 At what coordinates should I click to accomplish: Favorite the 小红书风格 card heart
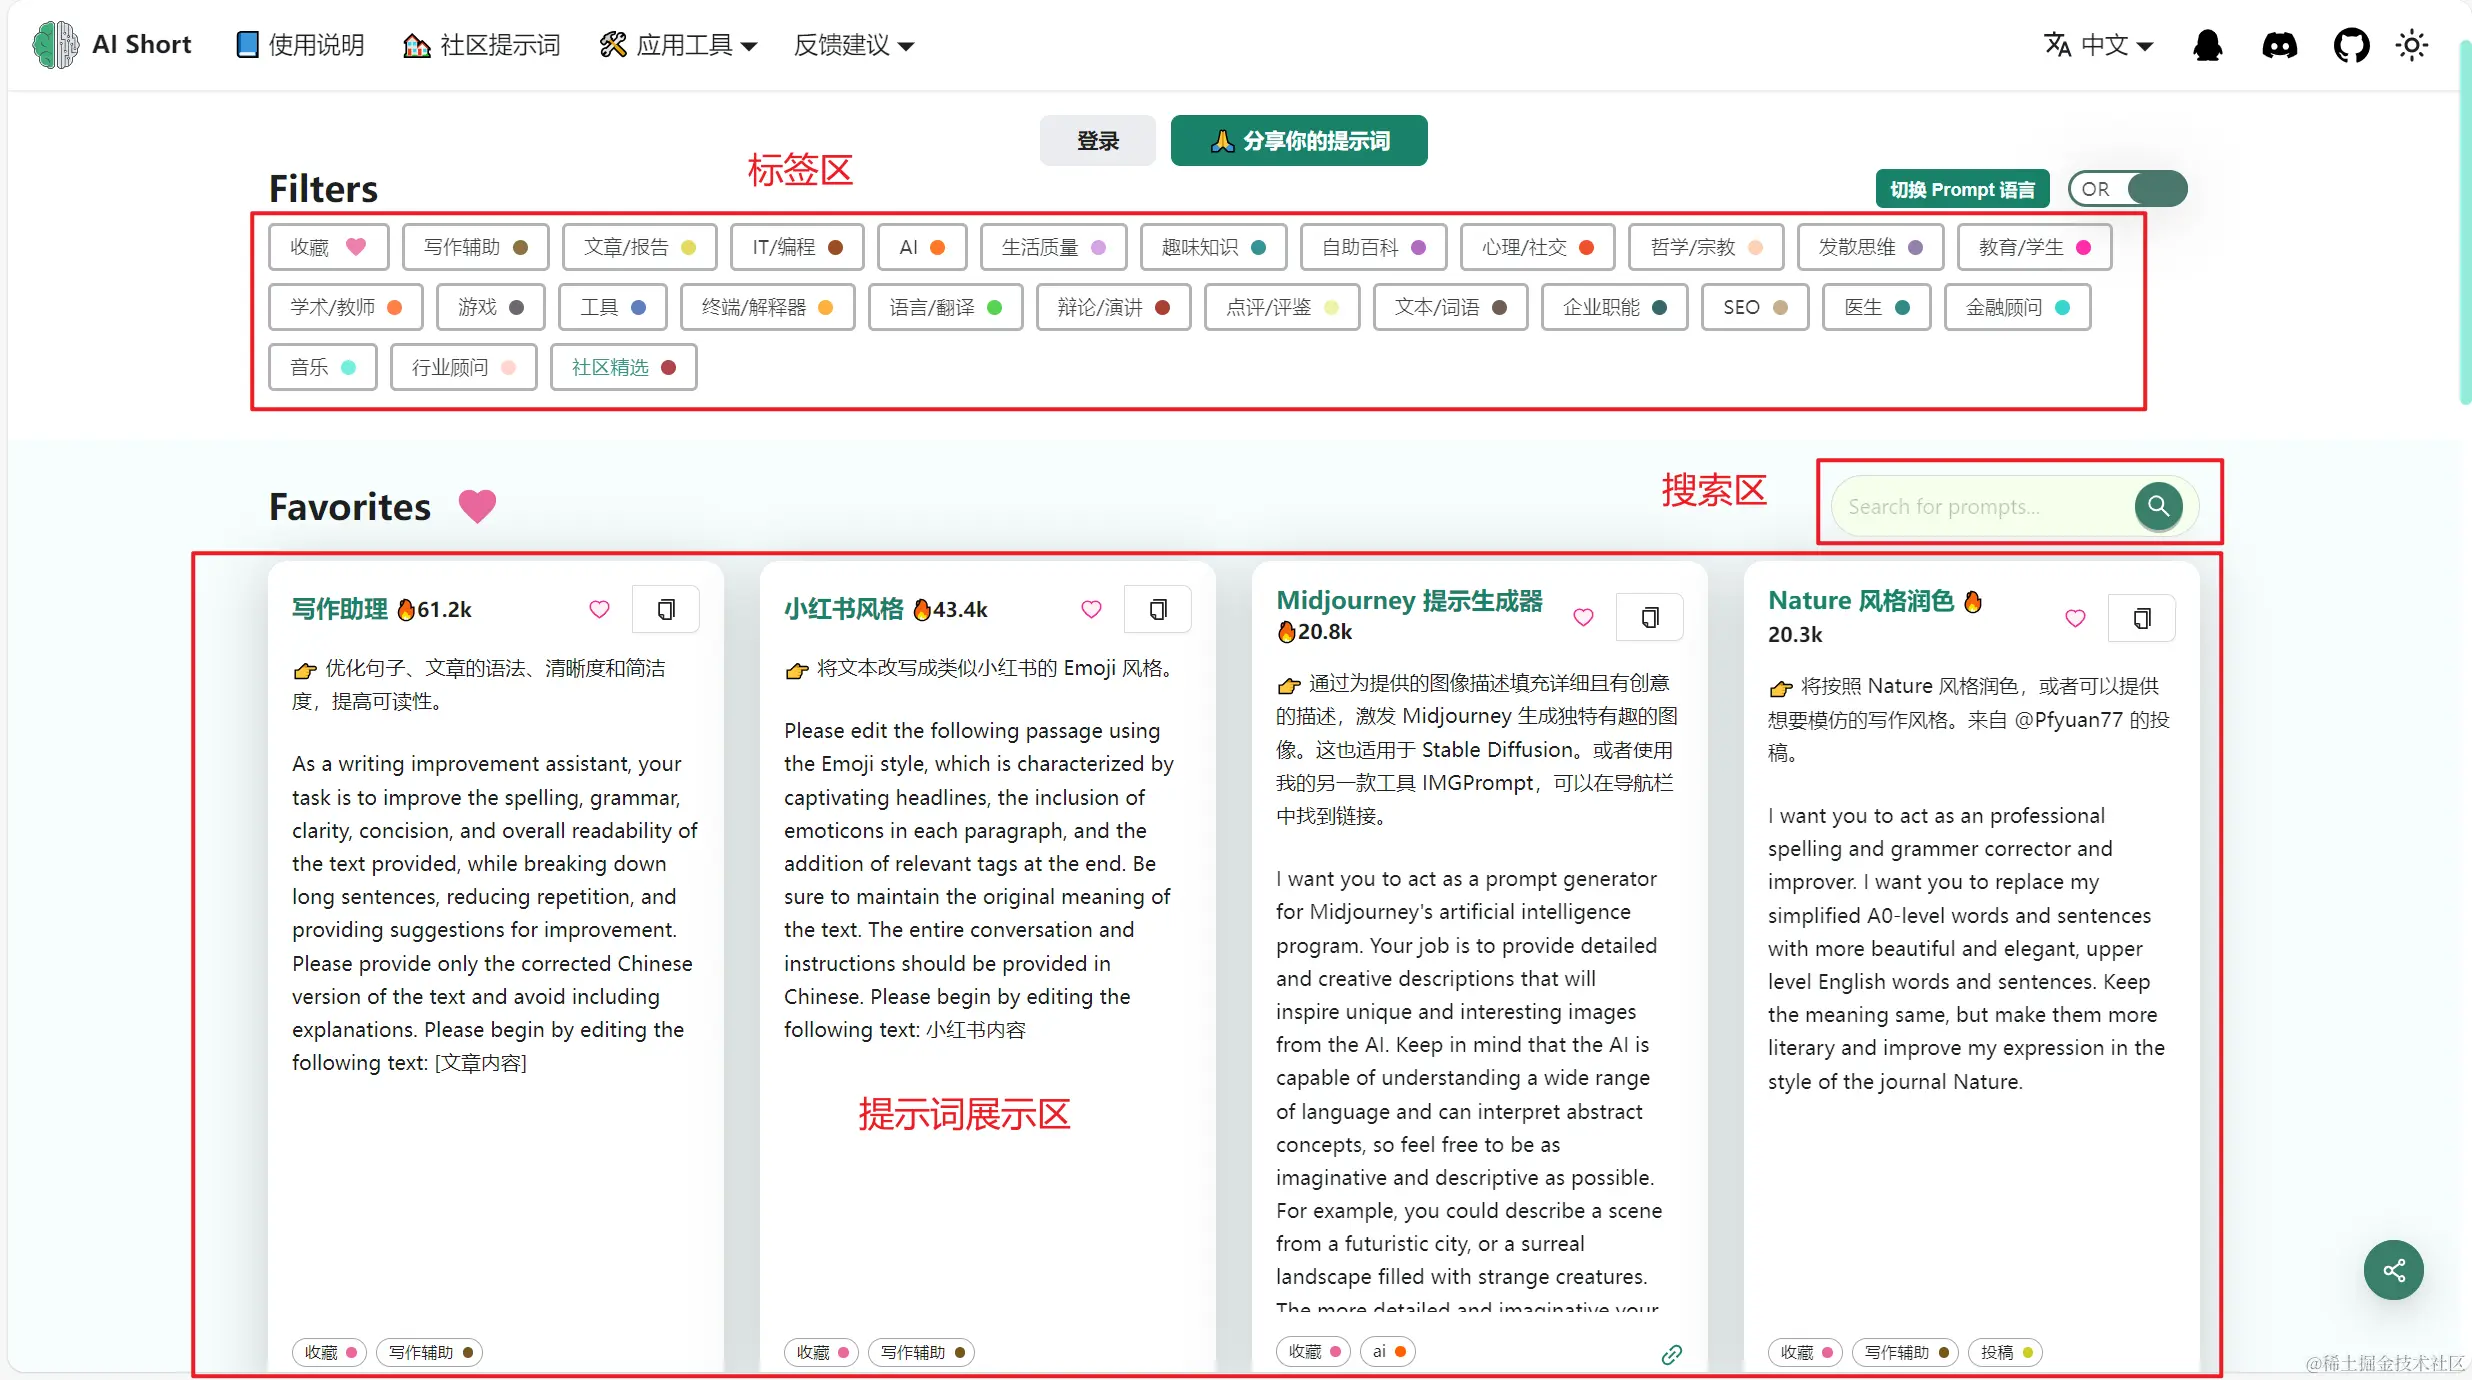point(1091,609)
